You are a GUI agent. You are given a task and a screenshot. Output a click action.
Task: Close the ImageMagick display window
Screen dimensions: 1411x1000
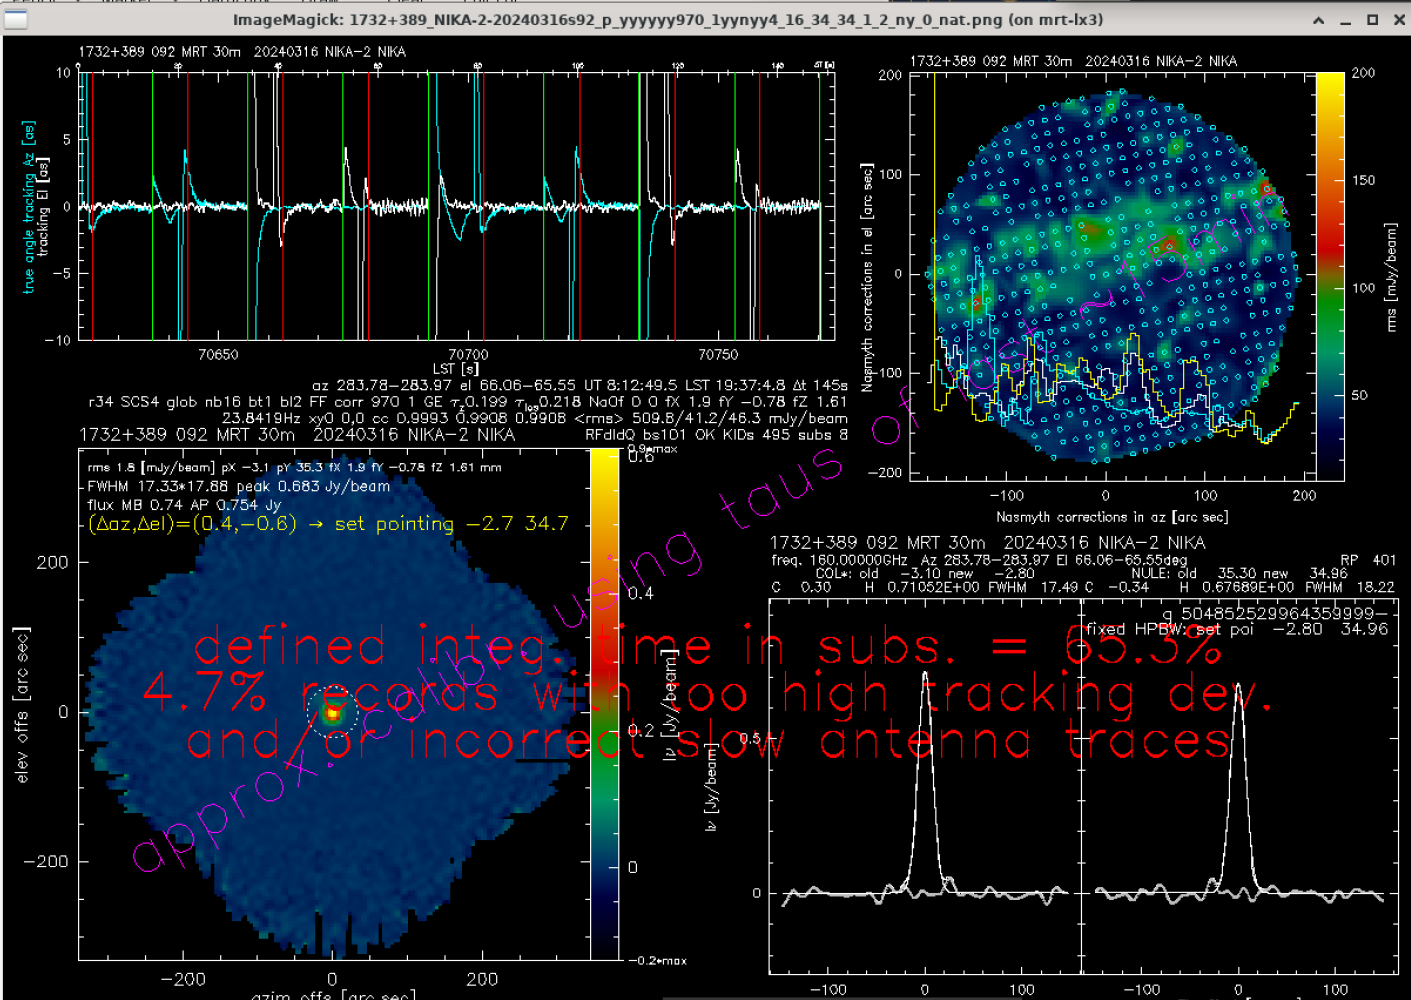(1398, 20)
